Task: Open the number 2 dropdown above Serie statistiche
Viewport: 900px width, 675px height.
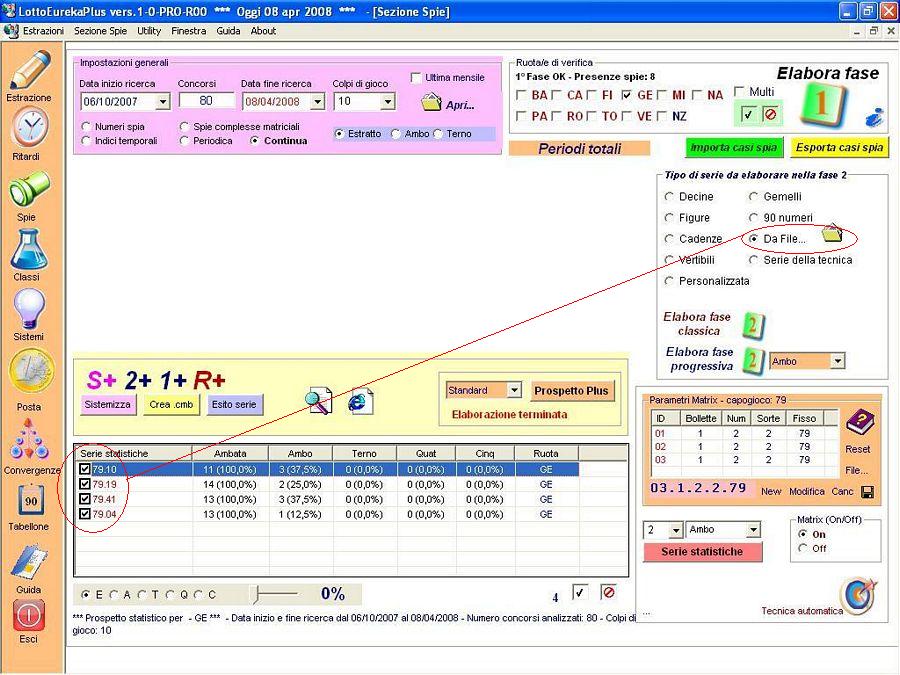Action: click(676, 530)
